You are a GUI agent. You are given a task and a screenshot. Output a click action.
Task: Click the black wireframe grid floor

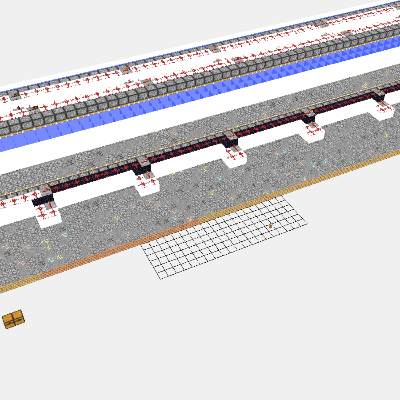[224, 237]
